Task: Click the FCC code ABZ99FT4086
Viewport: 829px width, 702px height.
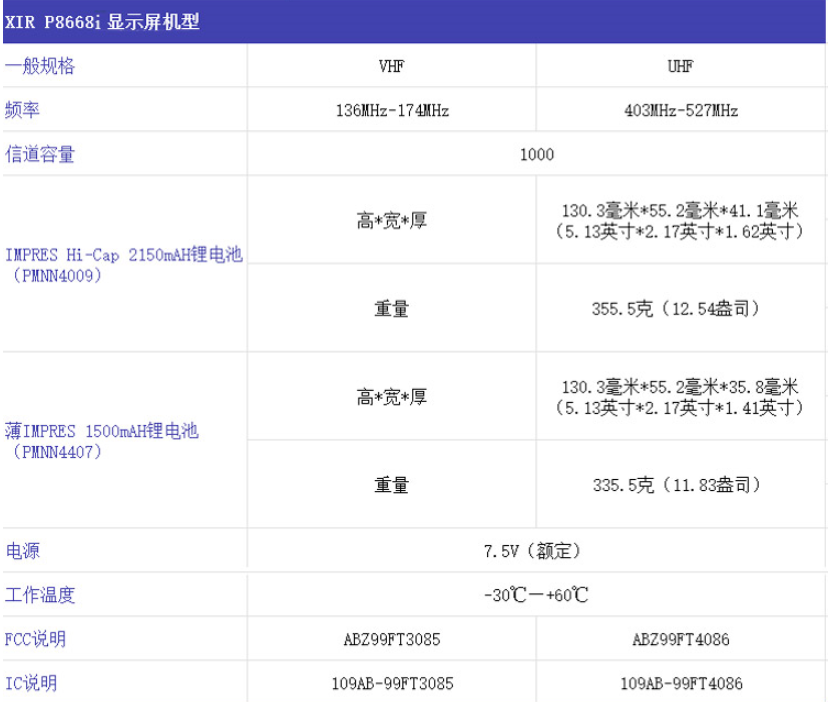Action: [681, 640]
